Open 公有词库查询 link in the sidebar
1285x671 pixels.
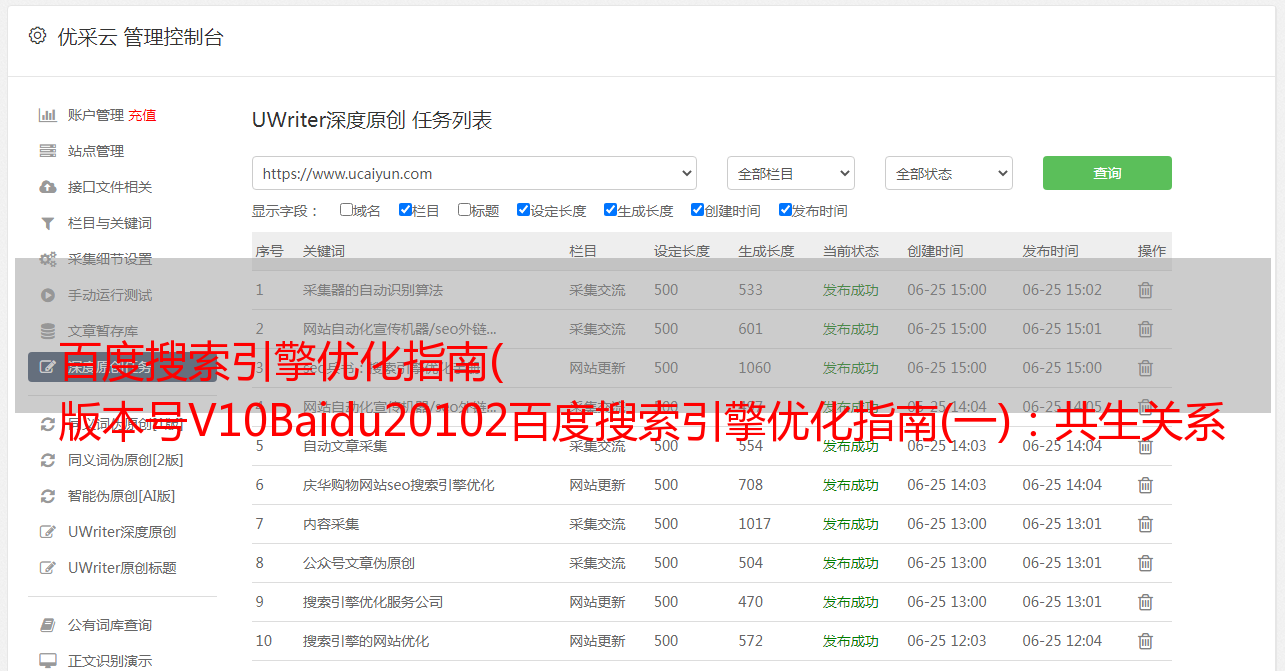[110, 625]
